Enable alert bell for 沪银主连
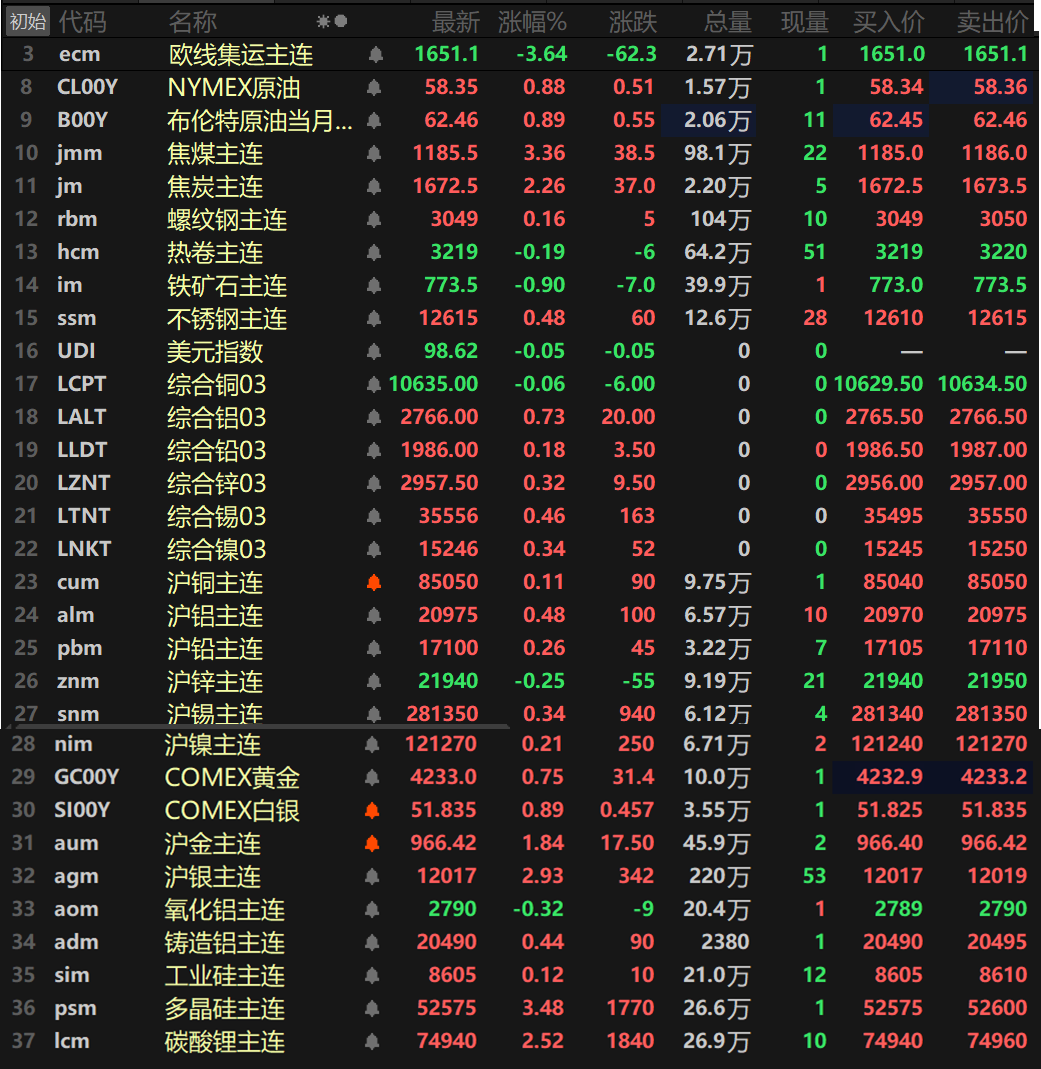This screenshot has width=1041, height=1069. point(372,877)
